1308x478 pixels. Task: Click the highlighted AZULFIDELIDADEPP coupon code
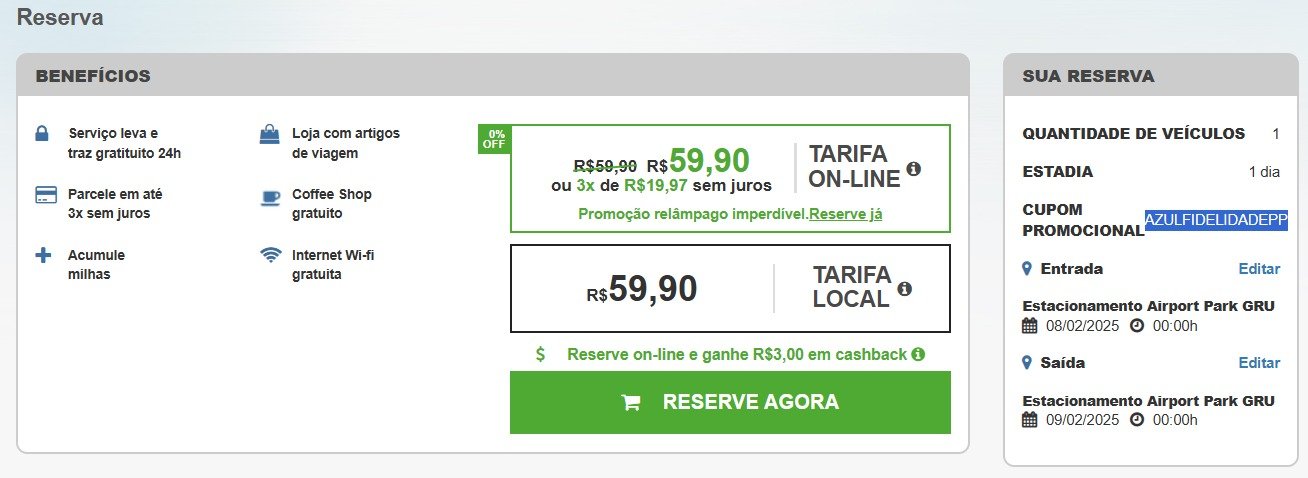point(1216,220)
